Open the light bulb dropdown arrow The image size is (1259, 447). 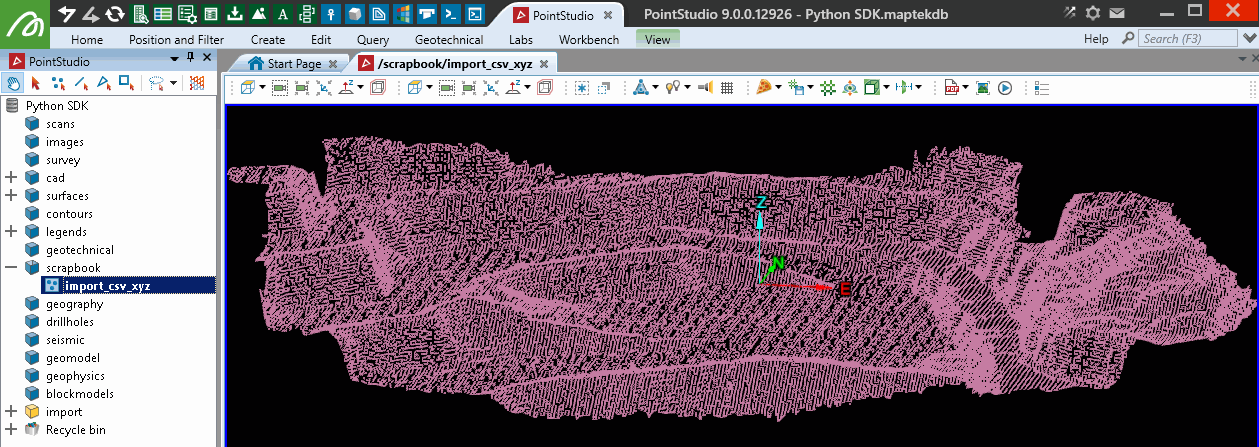687,88
